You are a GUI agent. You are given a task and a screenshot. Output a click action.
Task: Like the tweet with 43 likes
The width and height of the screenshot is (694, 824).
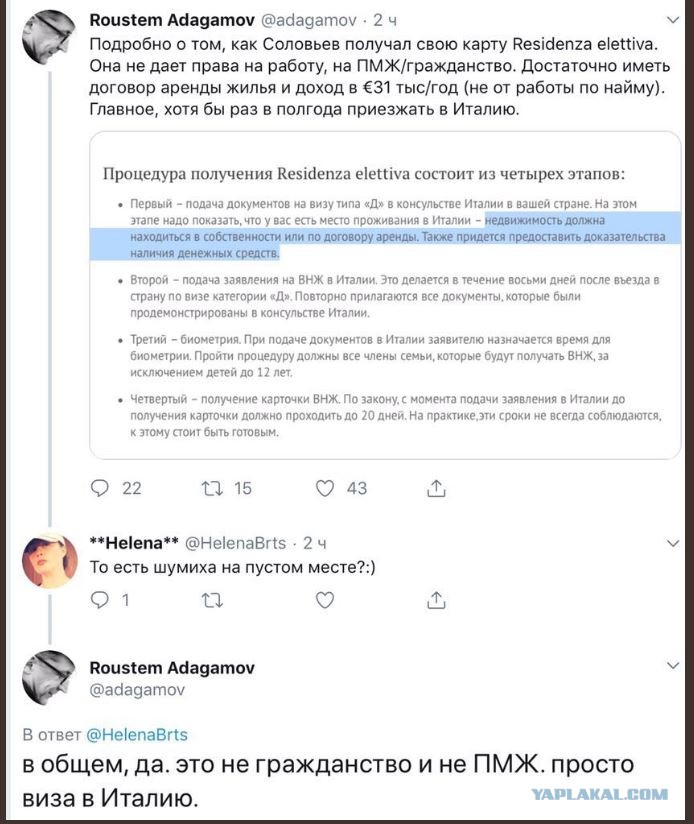[x=324, y=488]
